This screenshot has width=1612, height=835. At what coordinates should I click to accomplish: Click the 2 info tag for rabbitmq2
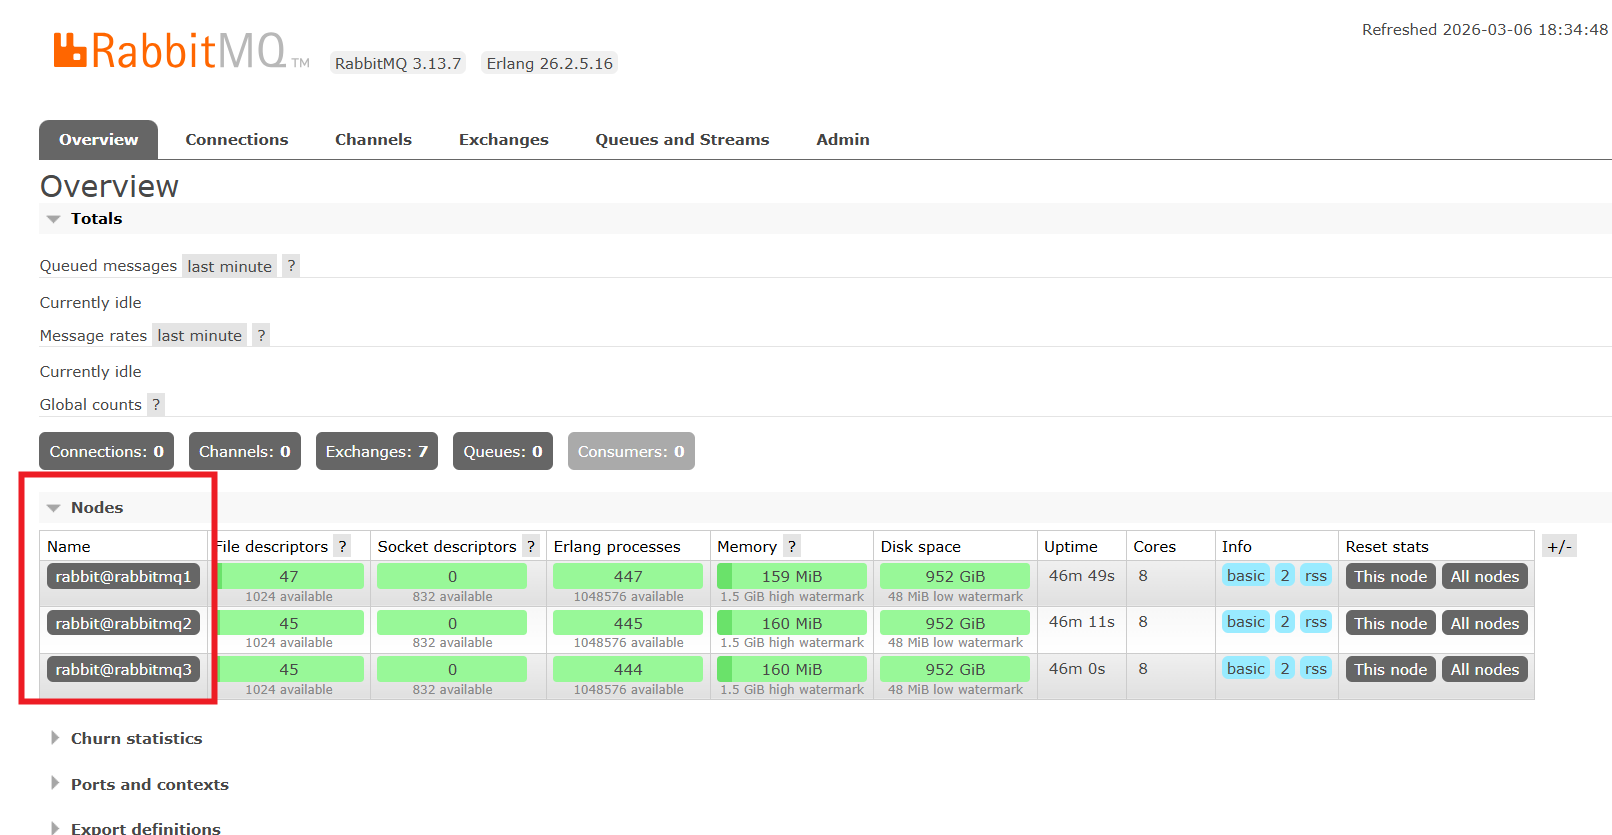1285,622
